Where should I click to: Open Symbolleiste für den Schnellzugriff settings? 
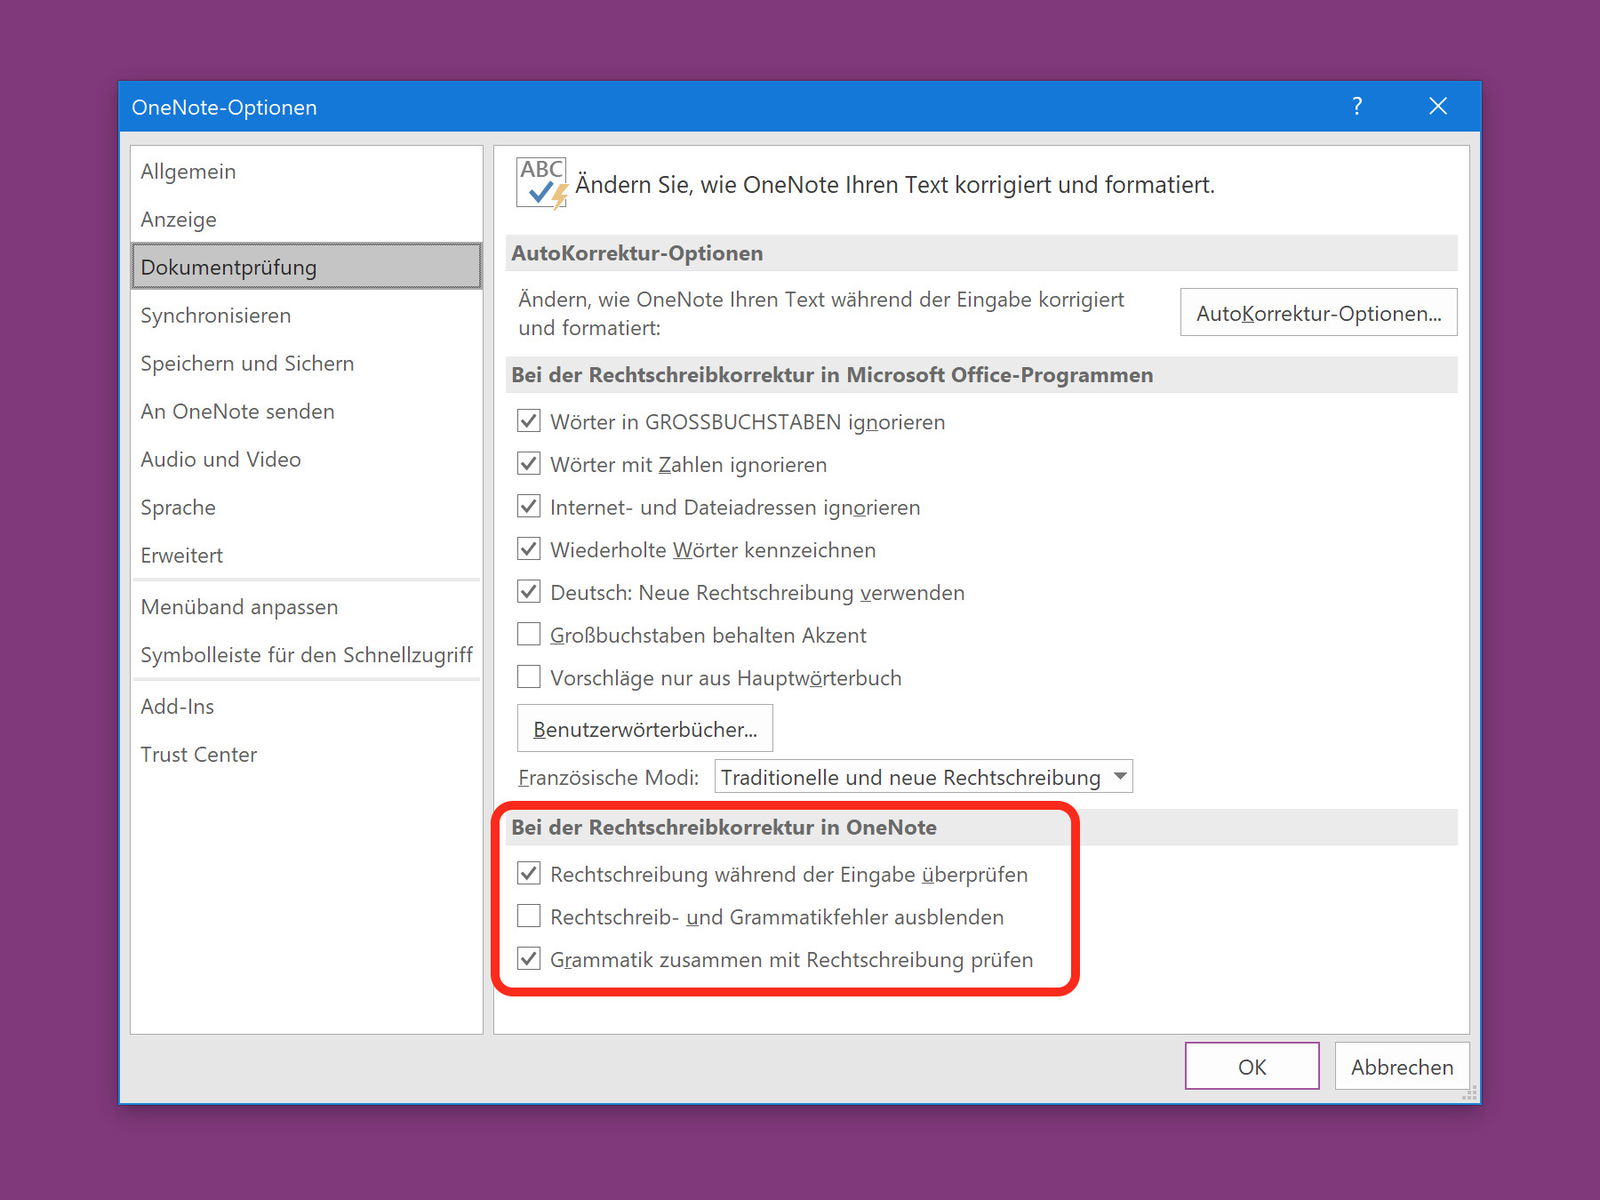(306, 655)
